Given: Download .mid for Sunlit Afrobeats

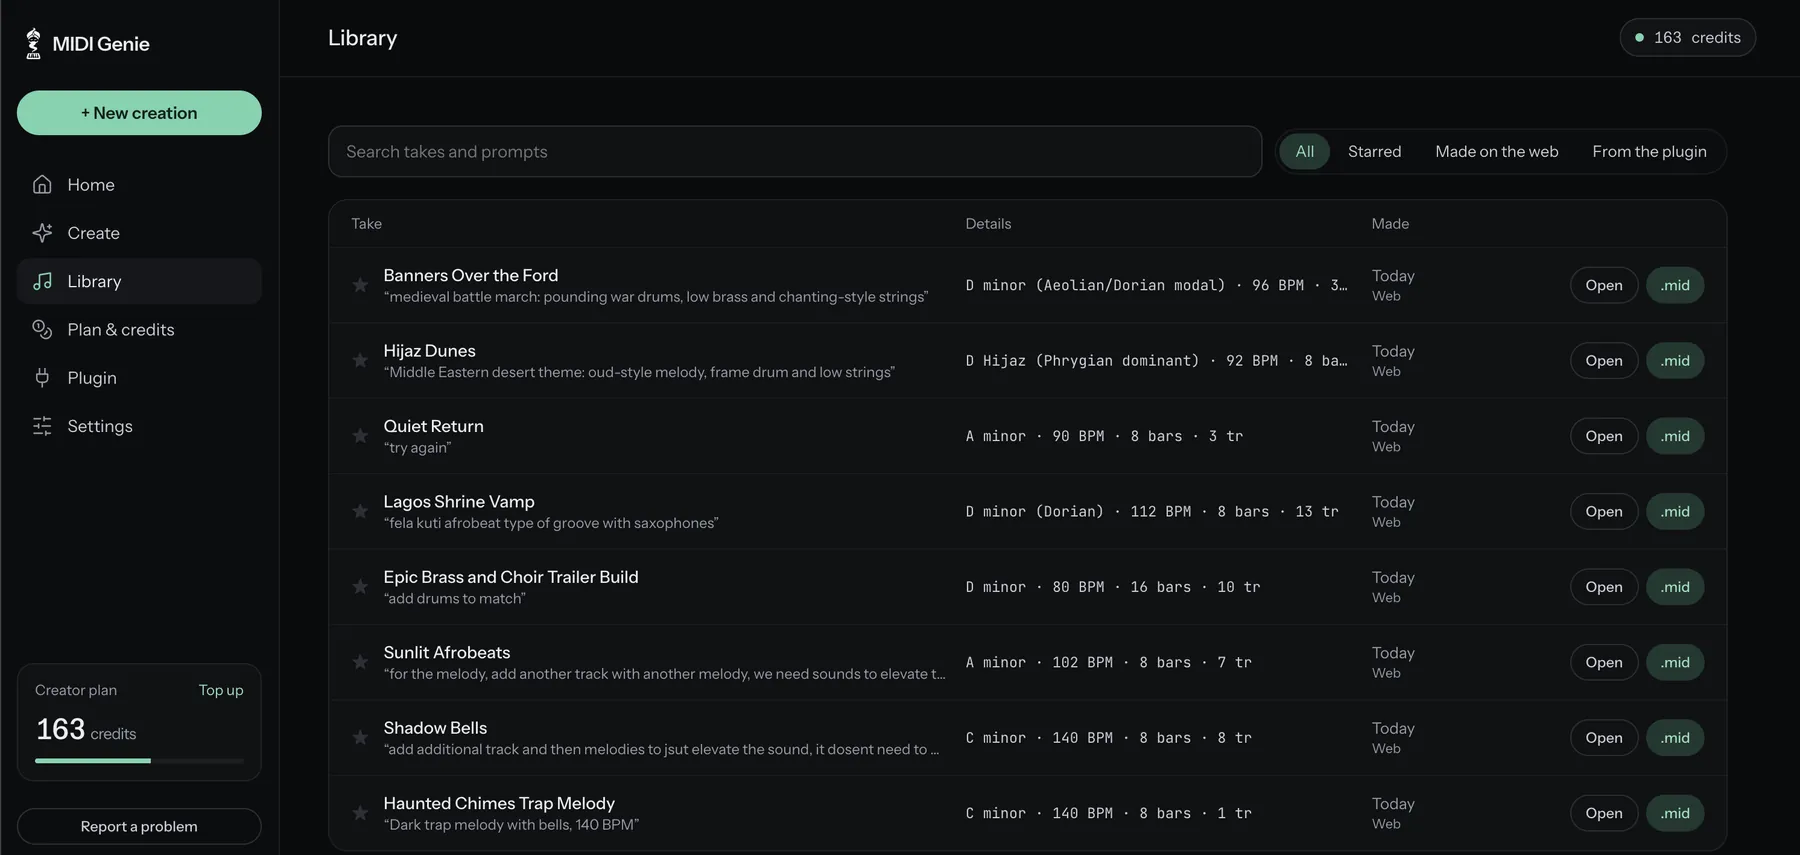Looking at the screenshot, I should pos(1675,662).
